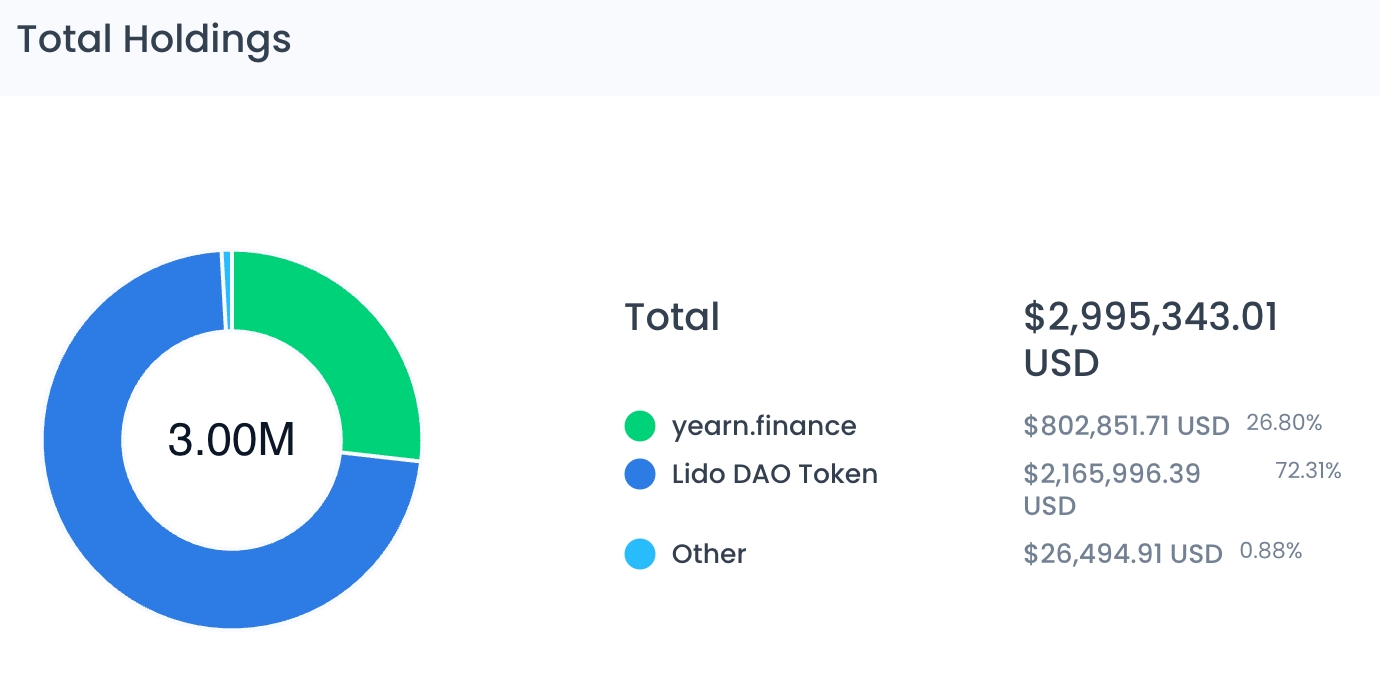Select the Lido DAO Token legend label
Screen dimensions: 1380x678
775,474
